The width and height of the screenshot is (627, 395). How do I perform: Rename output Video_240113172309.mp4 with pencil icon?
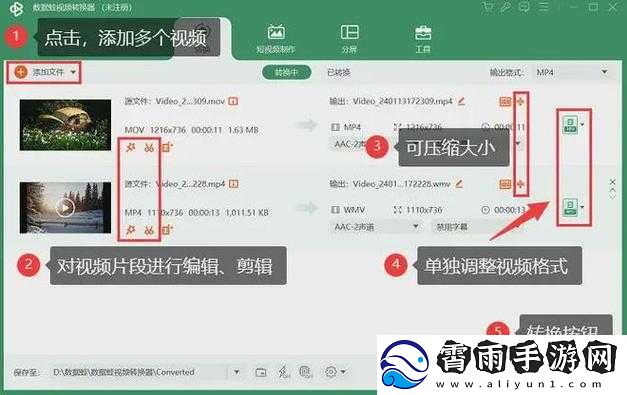(x=461, y=101)
